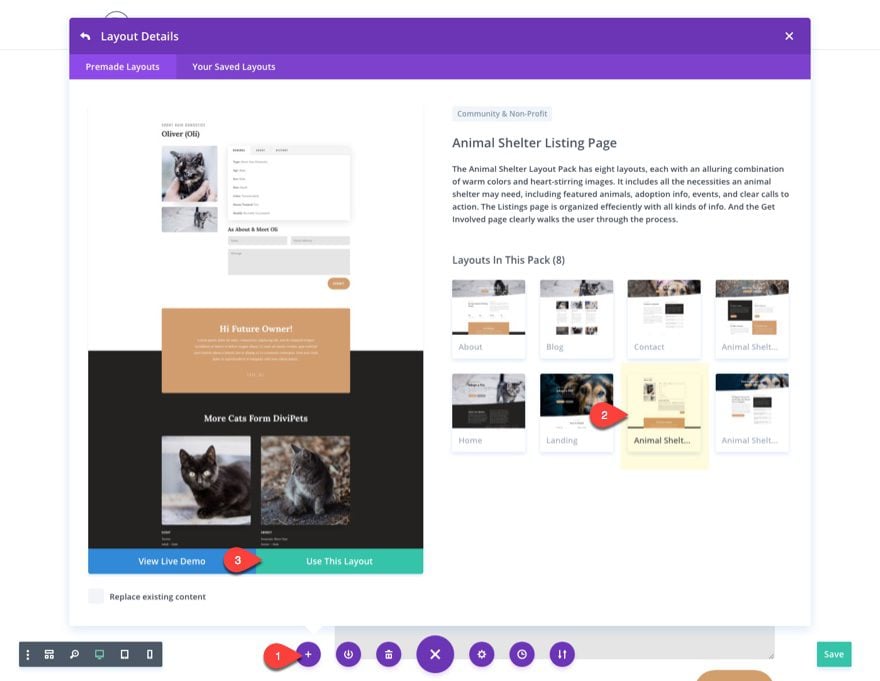Switch to wireframe view icon
The image size is (880, 681).
(49, 655)
